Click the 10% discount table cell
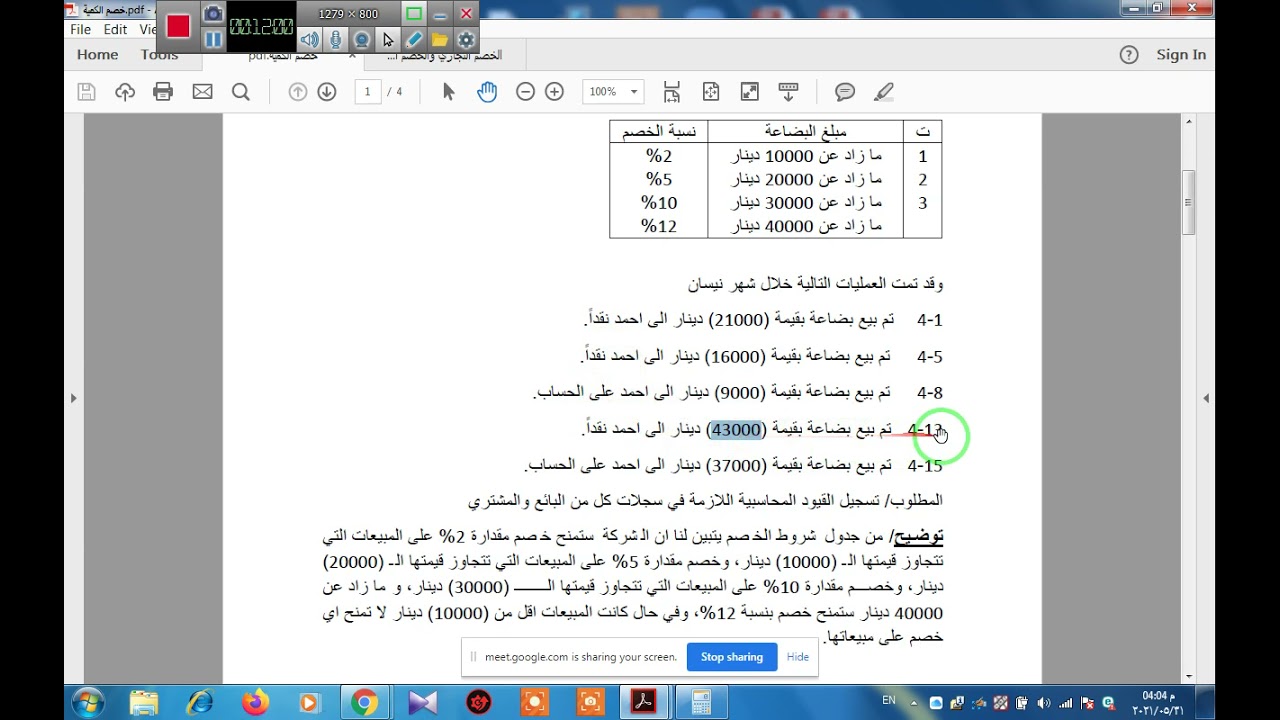 (x=659, y=203)
